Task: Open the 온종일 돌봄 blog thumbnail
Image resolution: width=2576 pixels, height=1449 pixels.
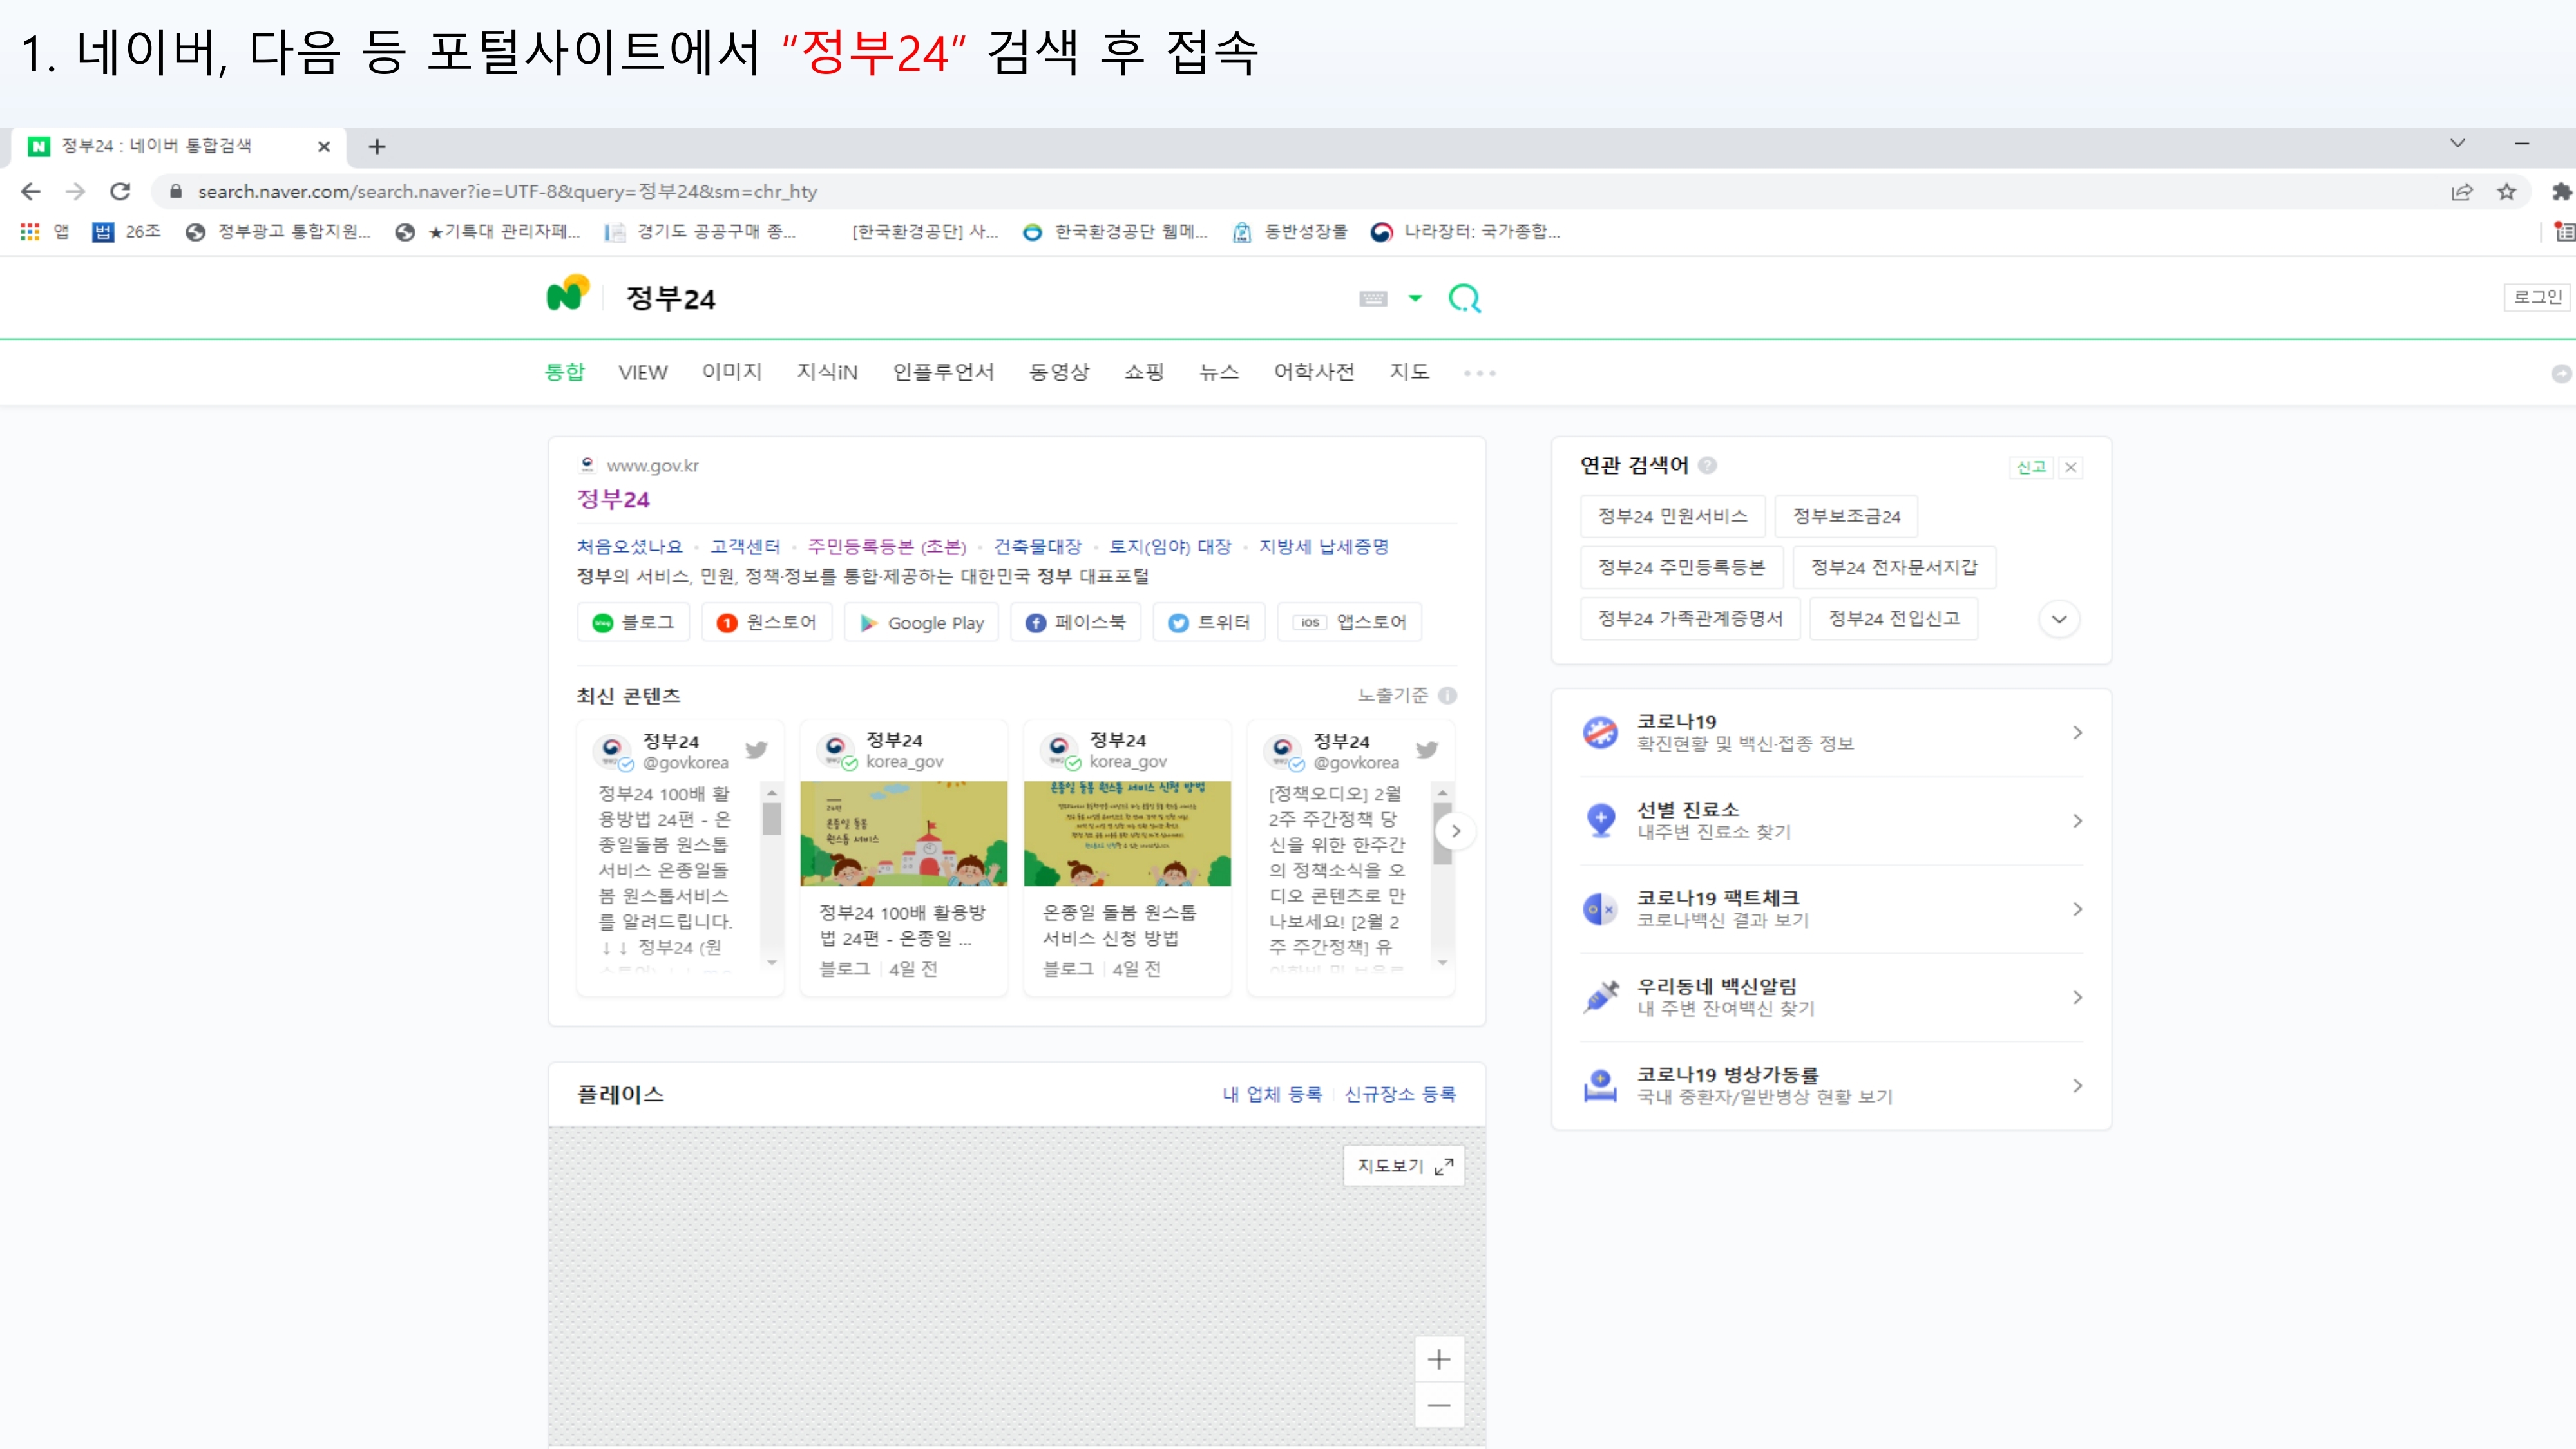Action: [1127, 833]
